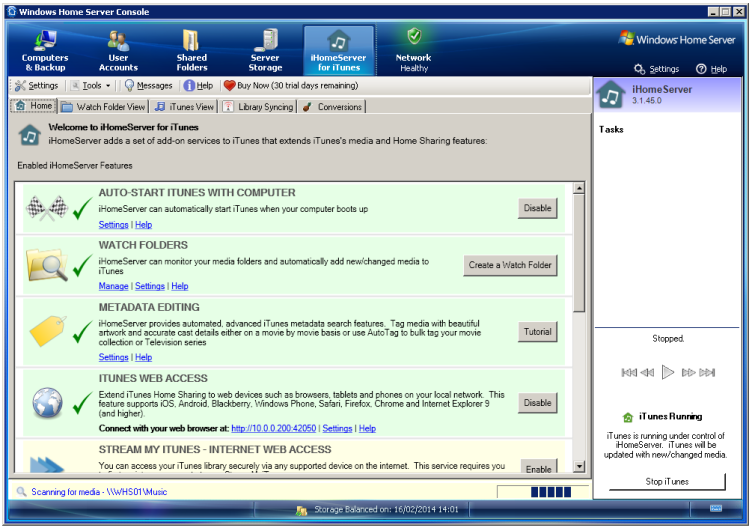Open Shared Folders section

(x=191, y=50)
